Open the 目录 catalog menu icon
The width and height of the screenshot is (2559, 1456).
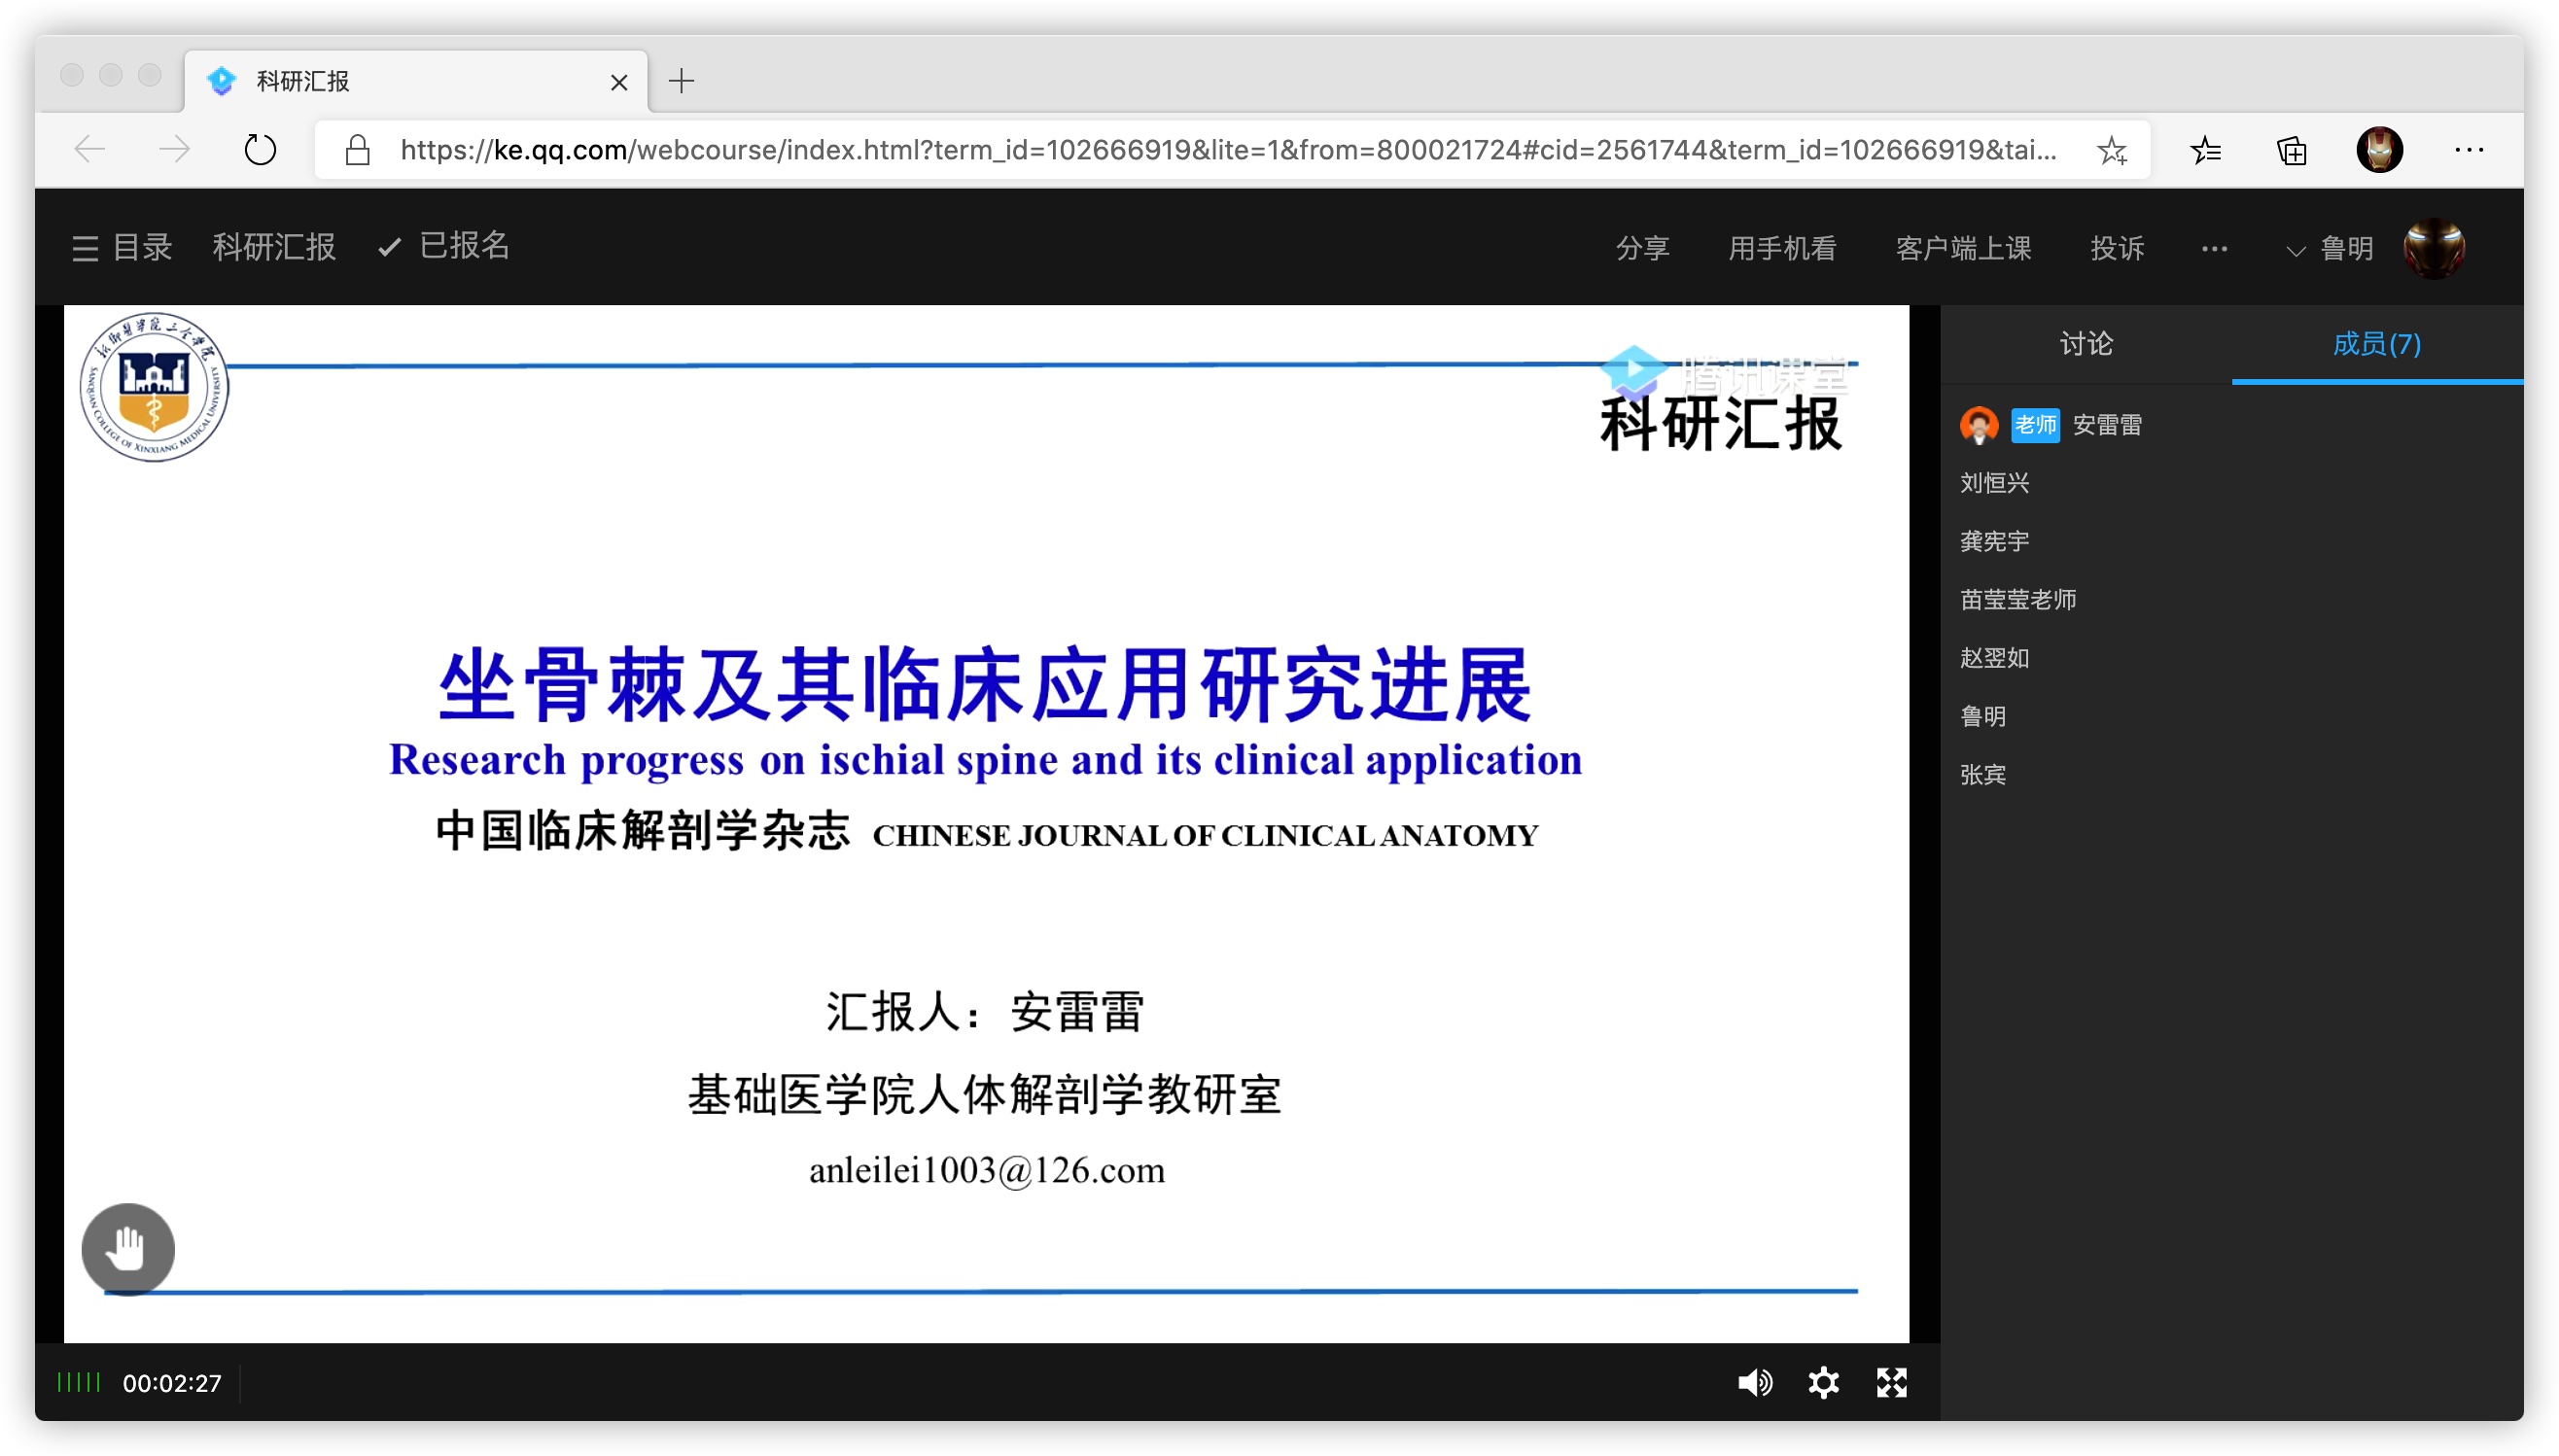(x=85, y=248)
